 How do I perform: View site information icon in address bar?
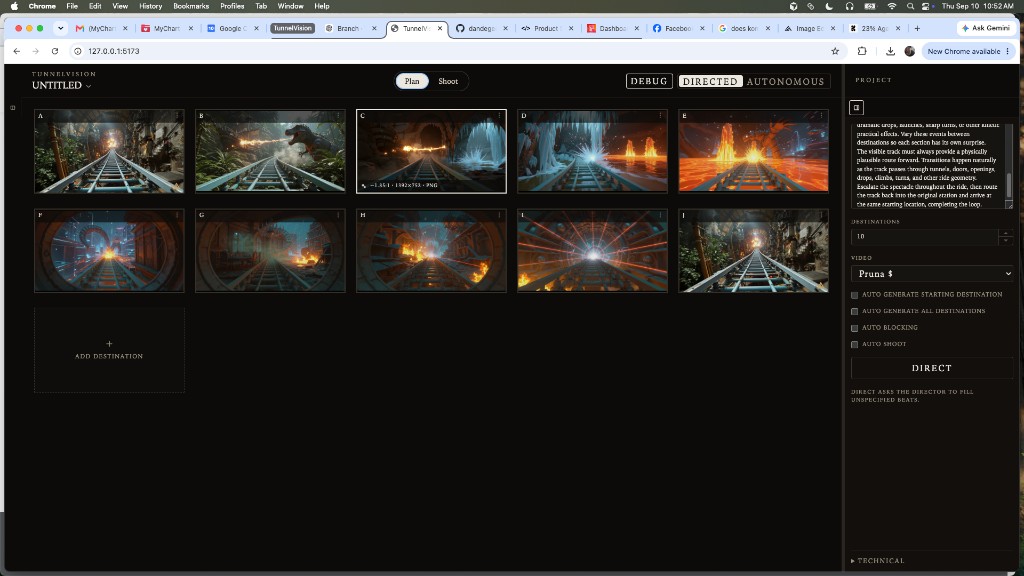click(x=78, y=51)
